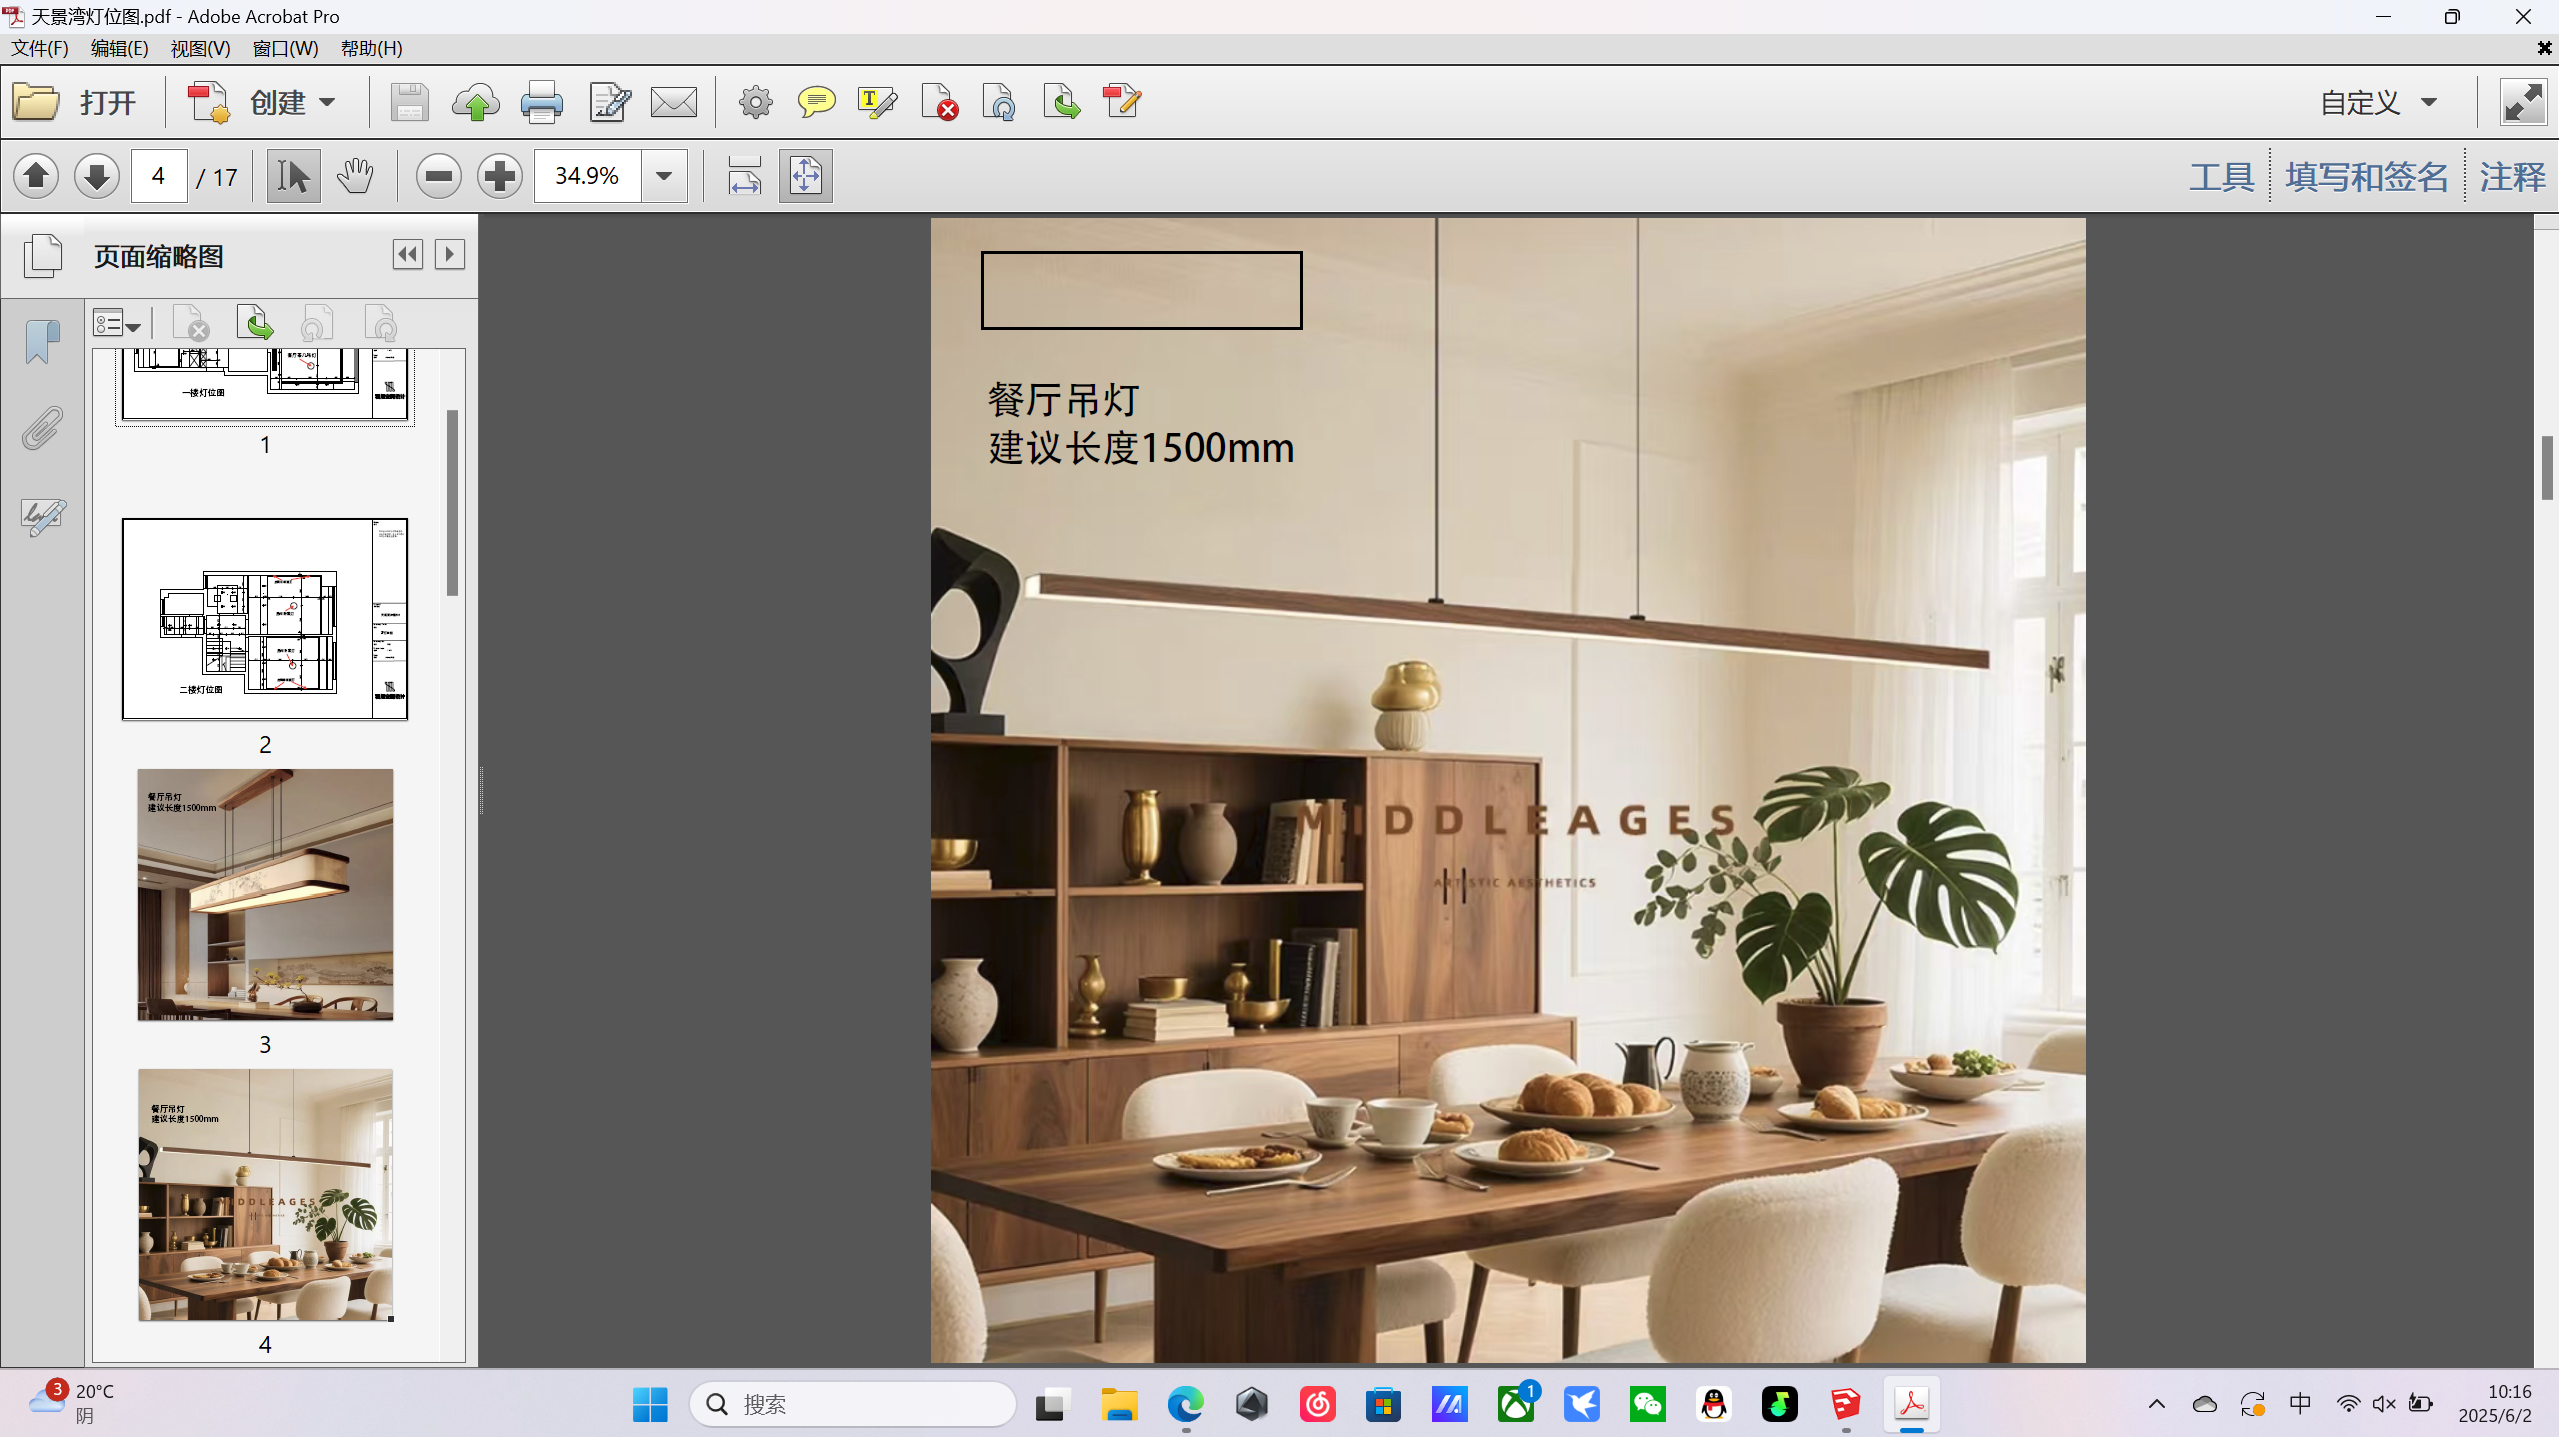Activate the Hand pan tool
The height and width of the screenshot is (1437, 2559).
coord(354,176)
